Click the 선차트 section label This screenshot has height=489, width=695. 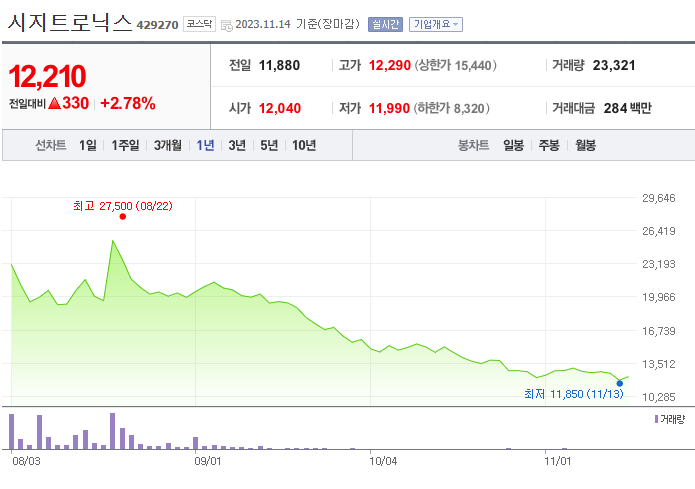pos(51,145)
